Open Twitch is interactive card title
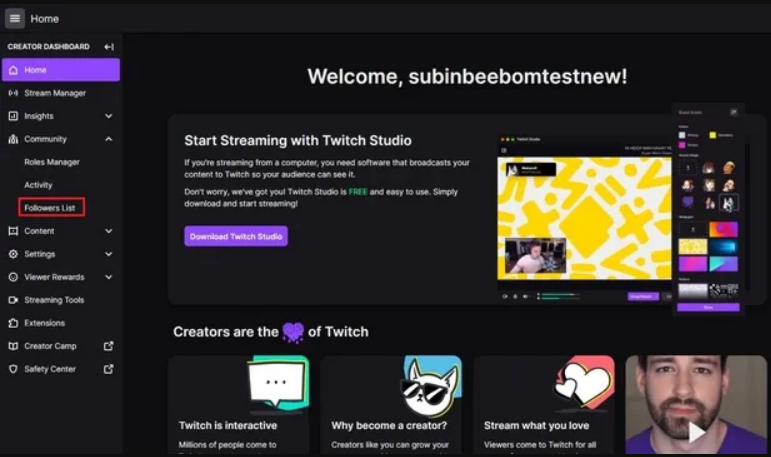The height and width of the screenshot is (457, 771). (x=228, y=426)
